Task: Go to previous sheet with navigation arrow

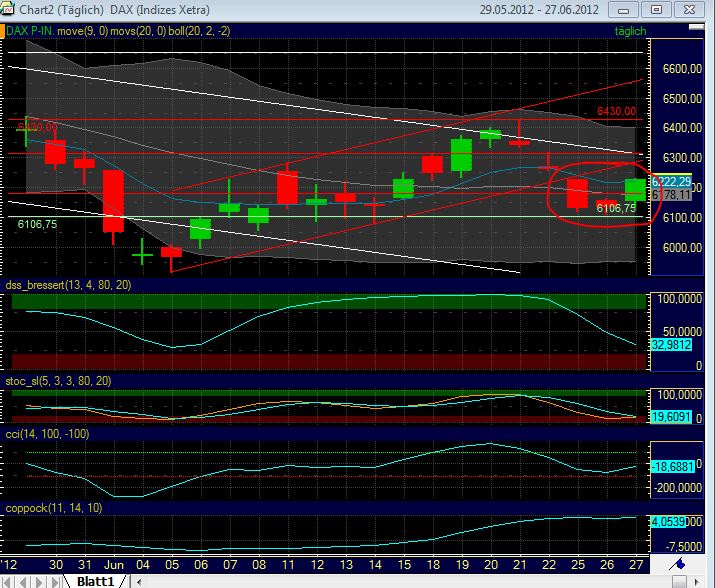Action: [x=23, y=582]
